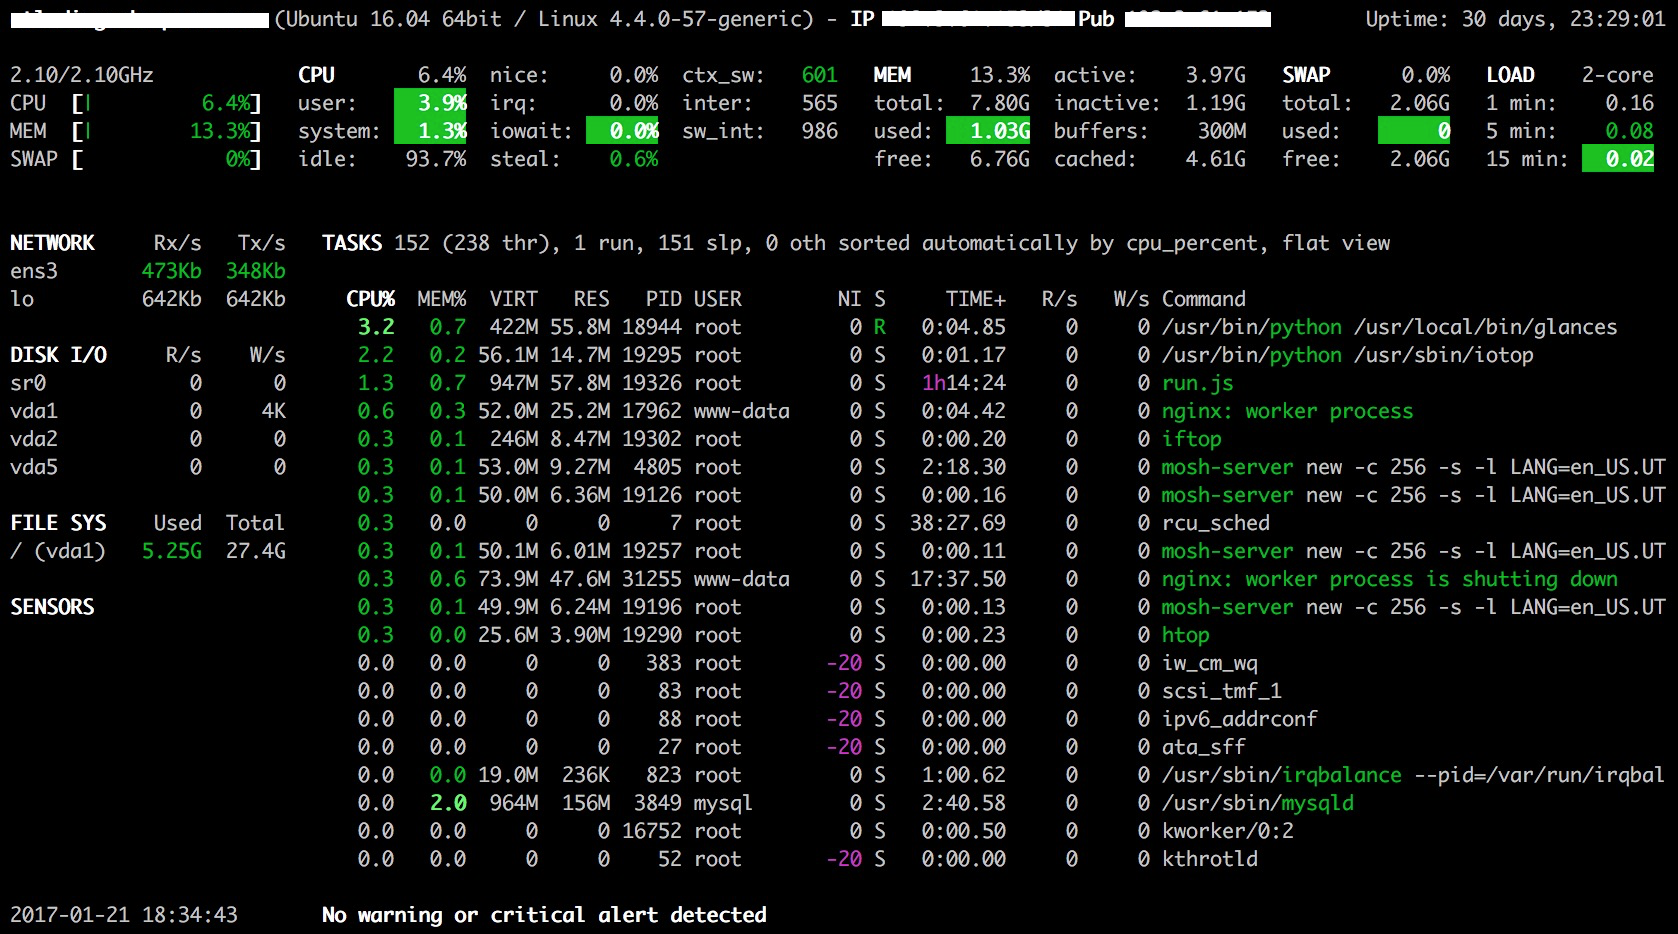
Task: Click the NETWORK section heading
Action: click(x=52, y=243)
